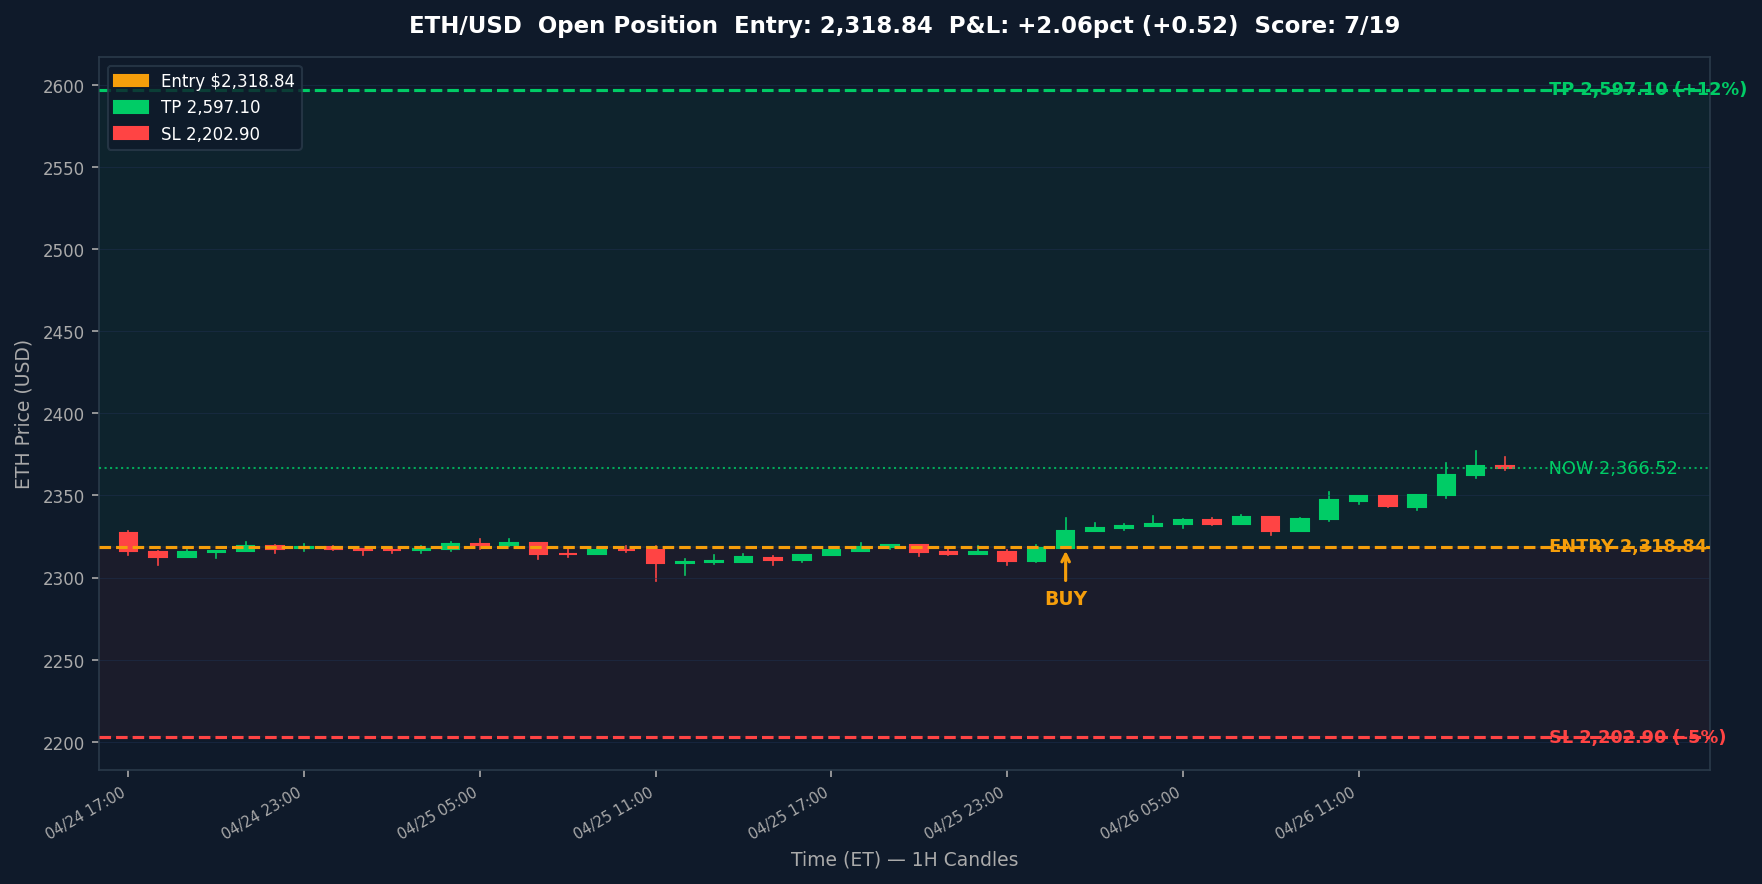Click the 'SL 2,202.90 (-5%)' line label
Screen dimensions: 1762x884
pyautogui.click(x=1637, y=737)
